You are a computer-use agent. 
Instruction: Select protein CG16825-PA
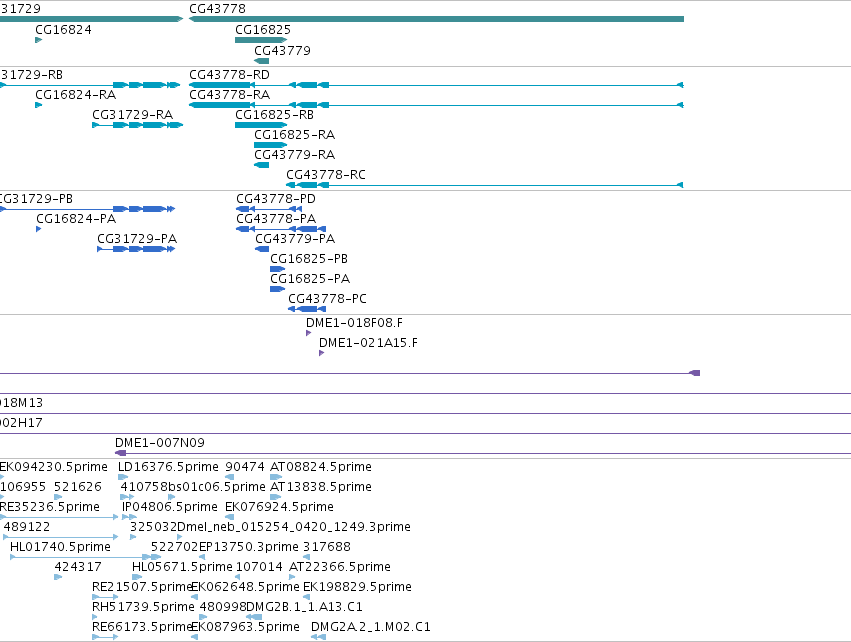pyautogui.click(x=277, y=289)
